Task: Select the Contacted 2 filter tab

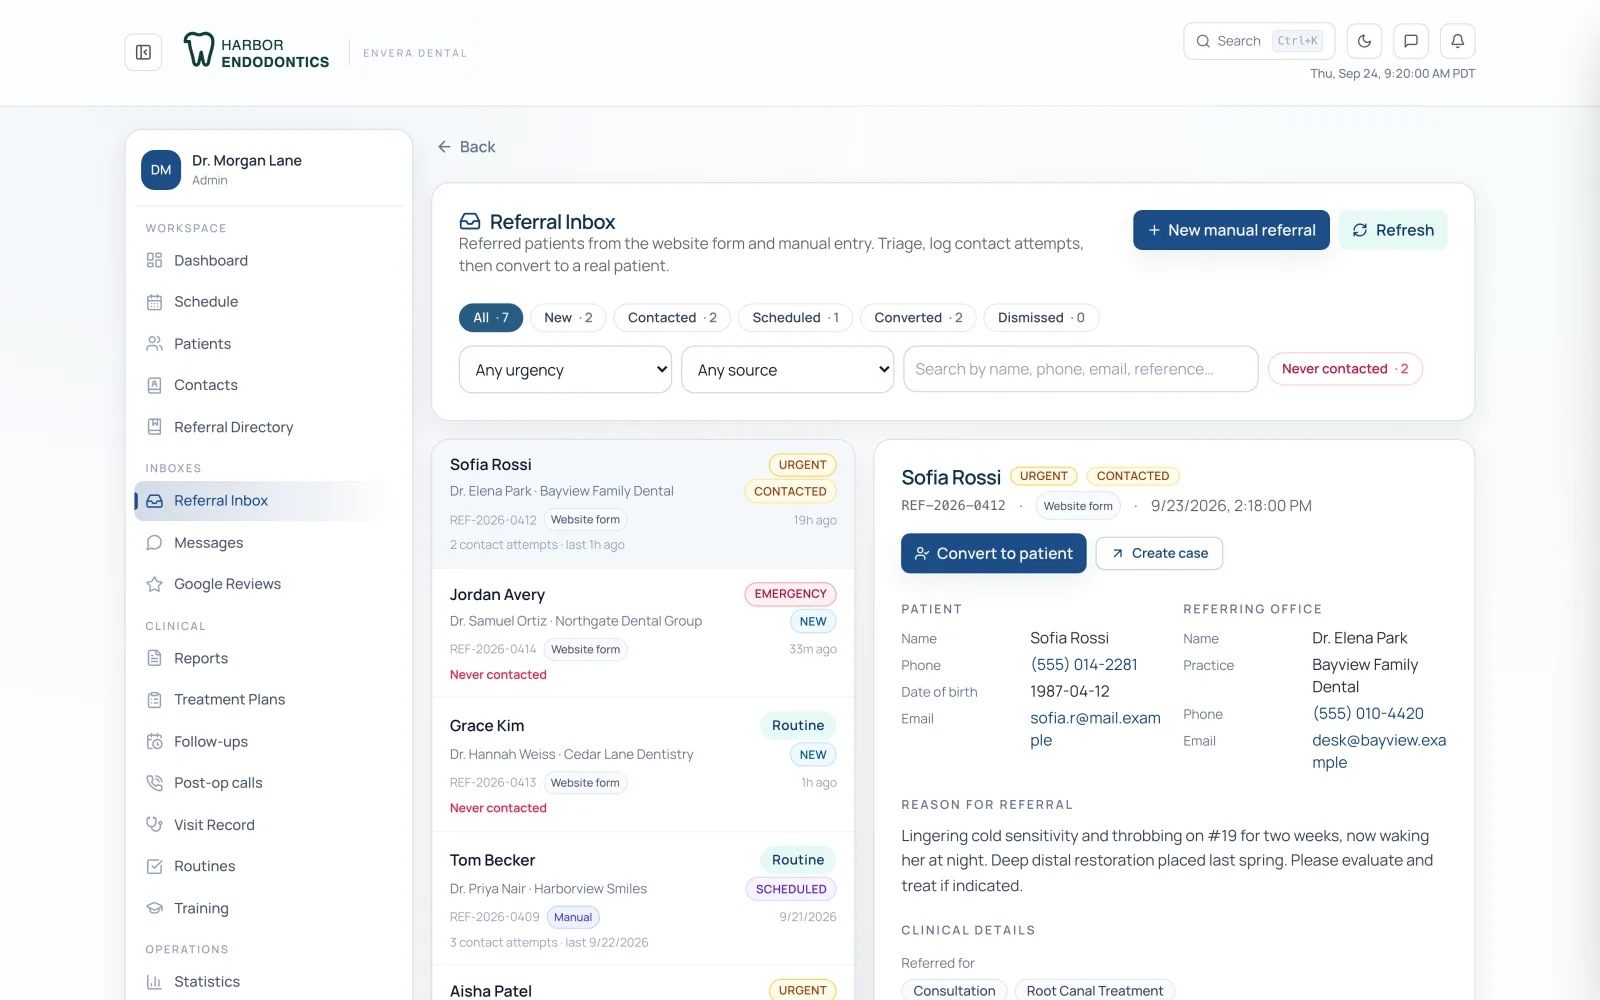Action: (x=672, y=318)
